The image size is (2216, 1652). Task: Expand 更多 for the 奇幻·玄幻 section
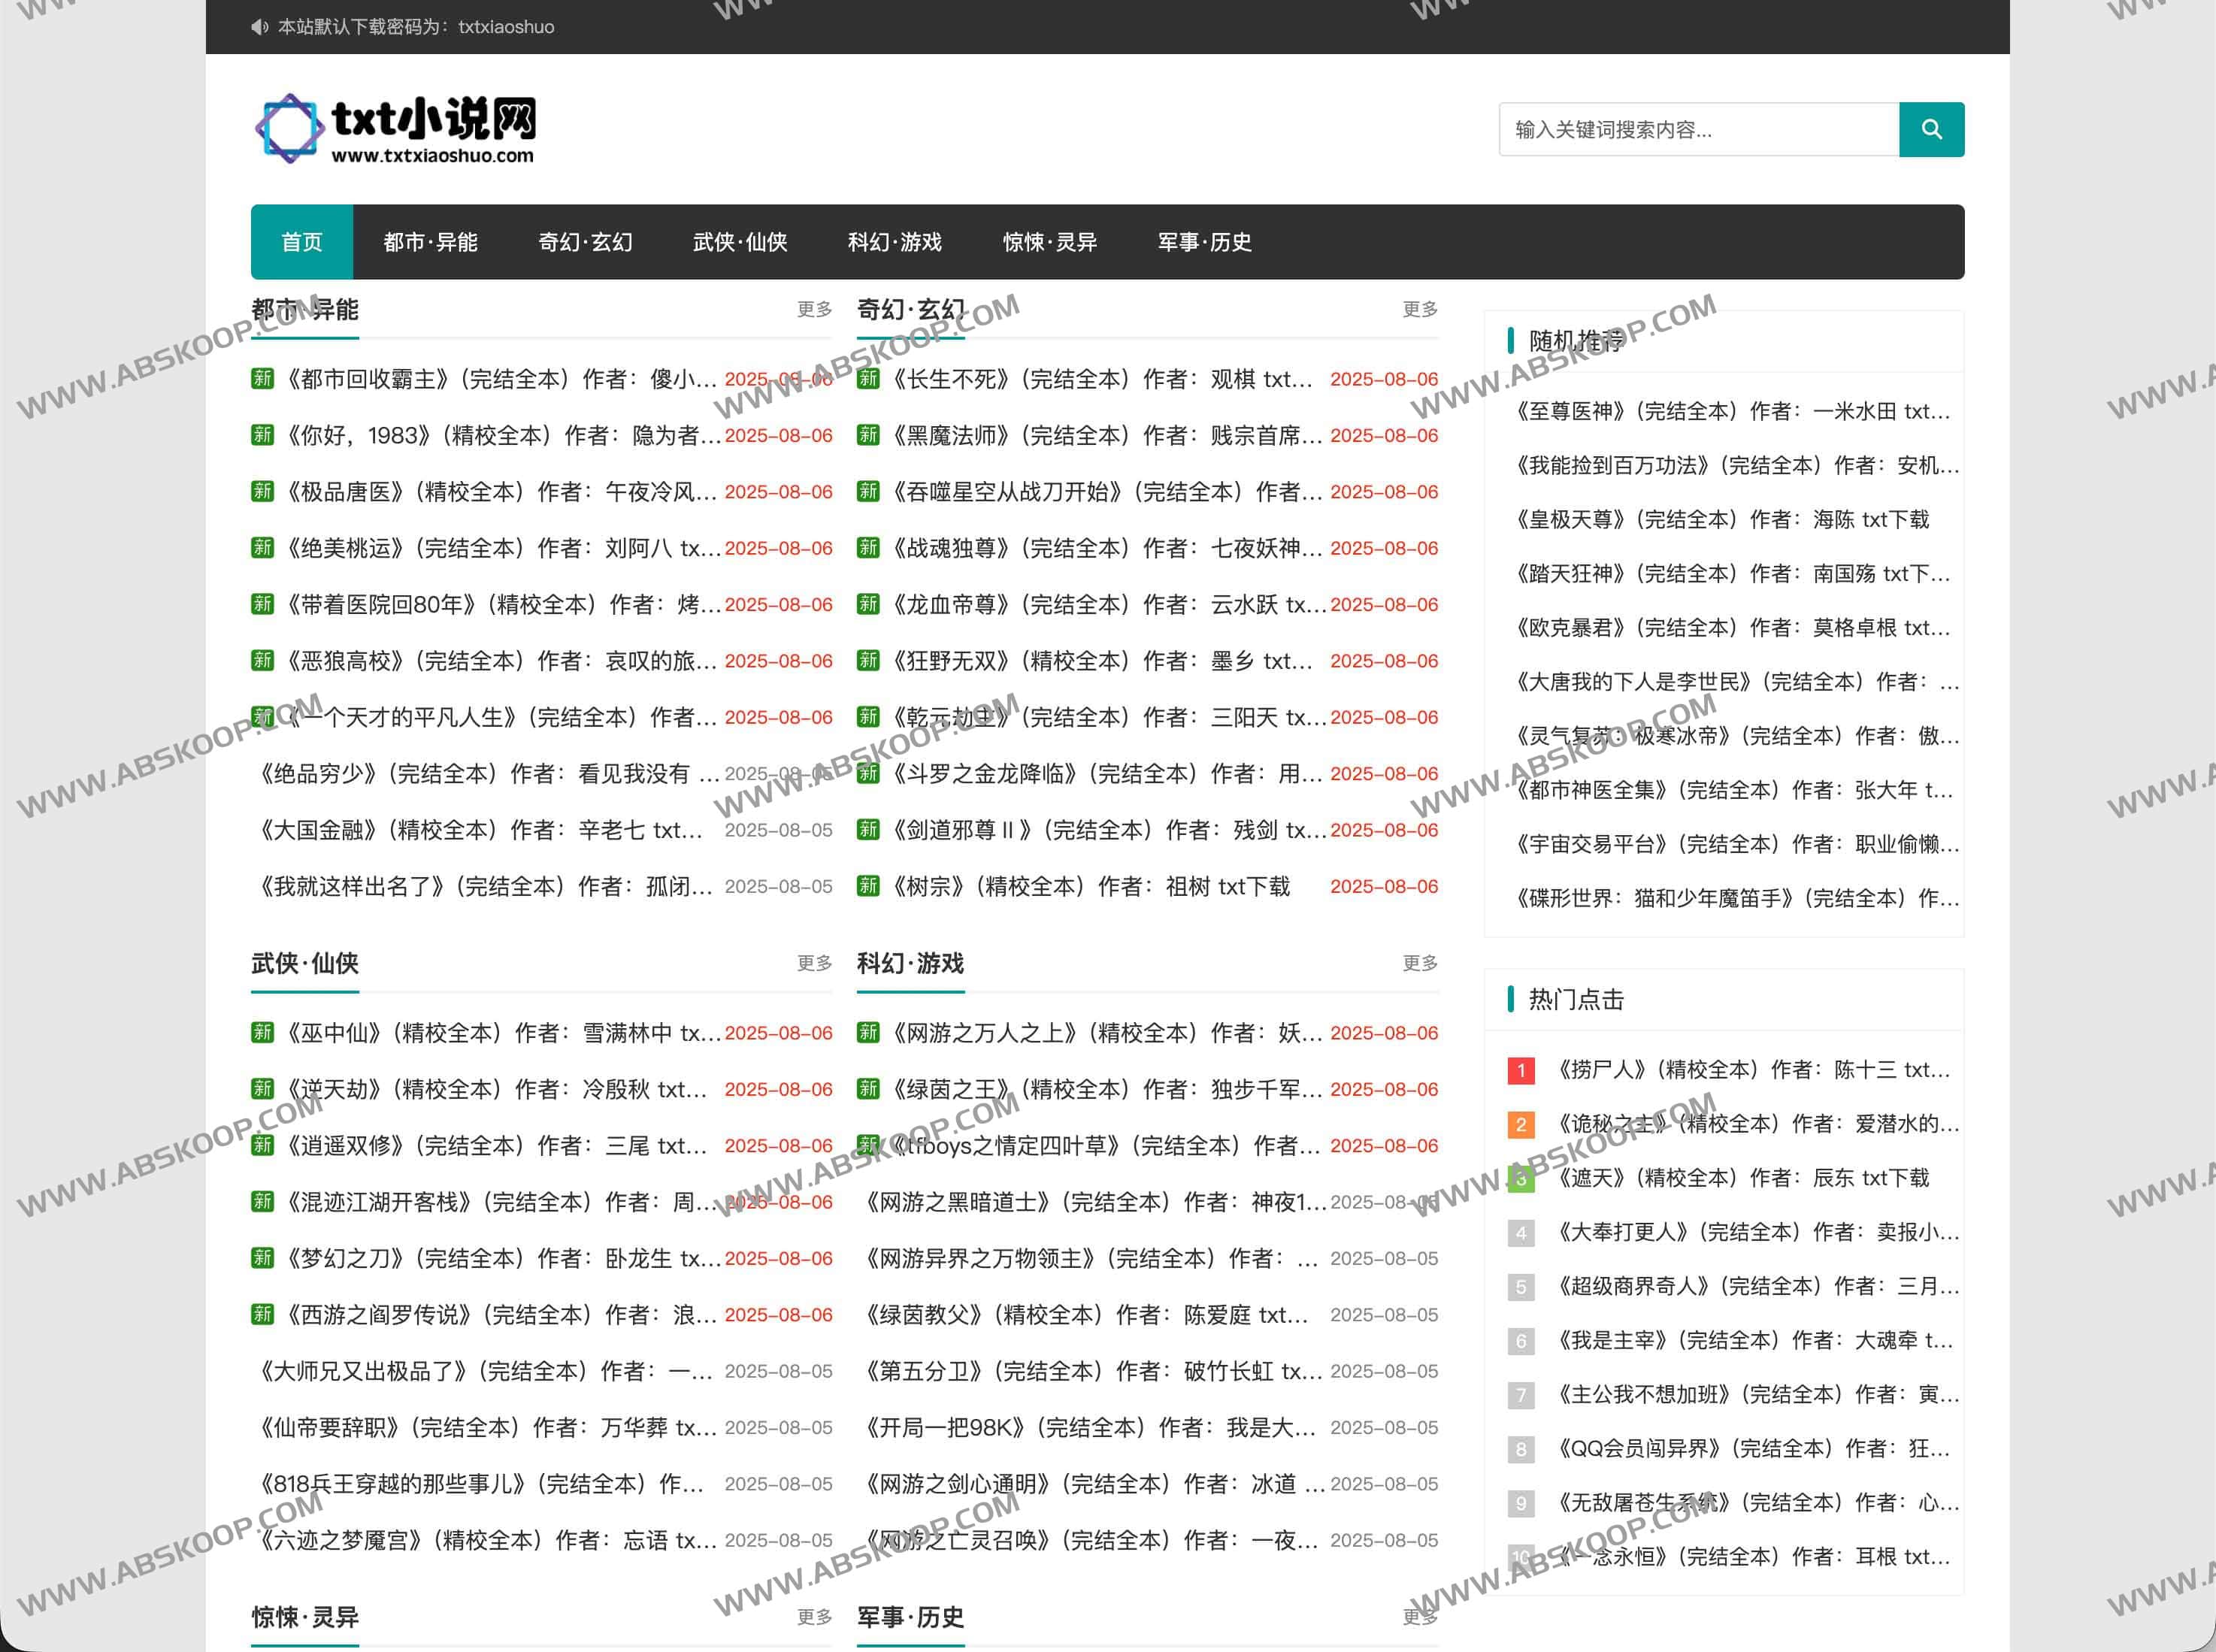1419,309
